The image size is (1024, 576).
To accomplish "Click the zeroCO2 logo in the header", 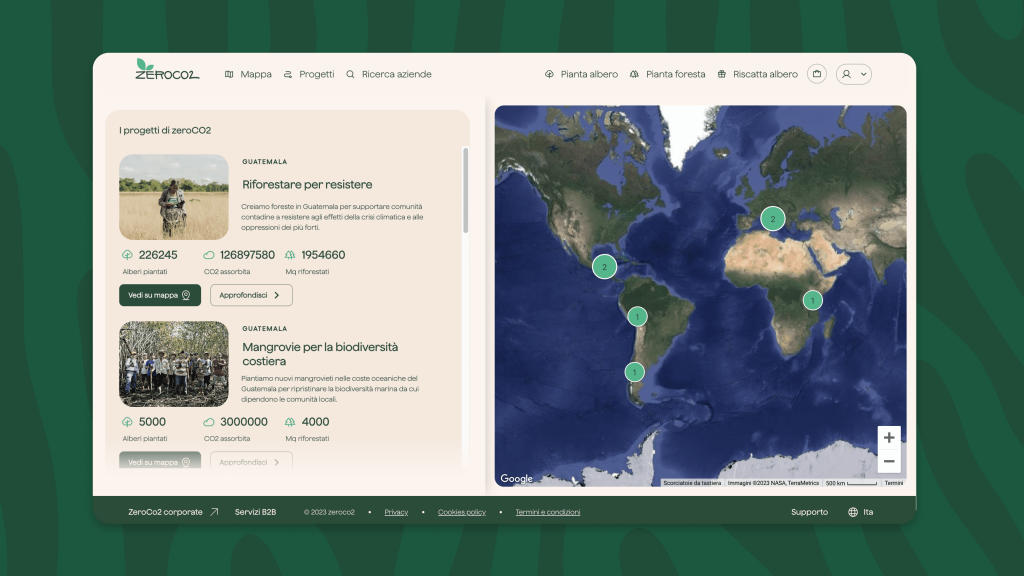I will click(167, 70).
